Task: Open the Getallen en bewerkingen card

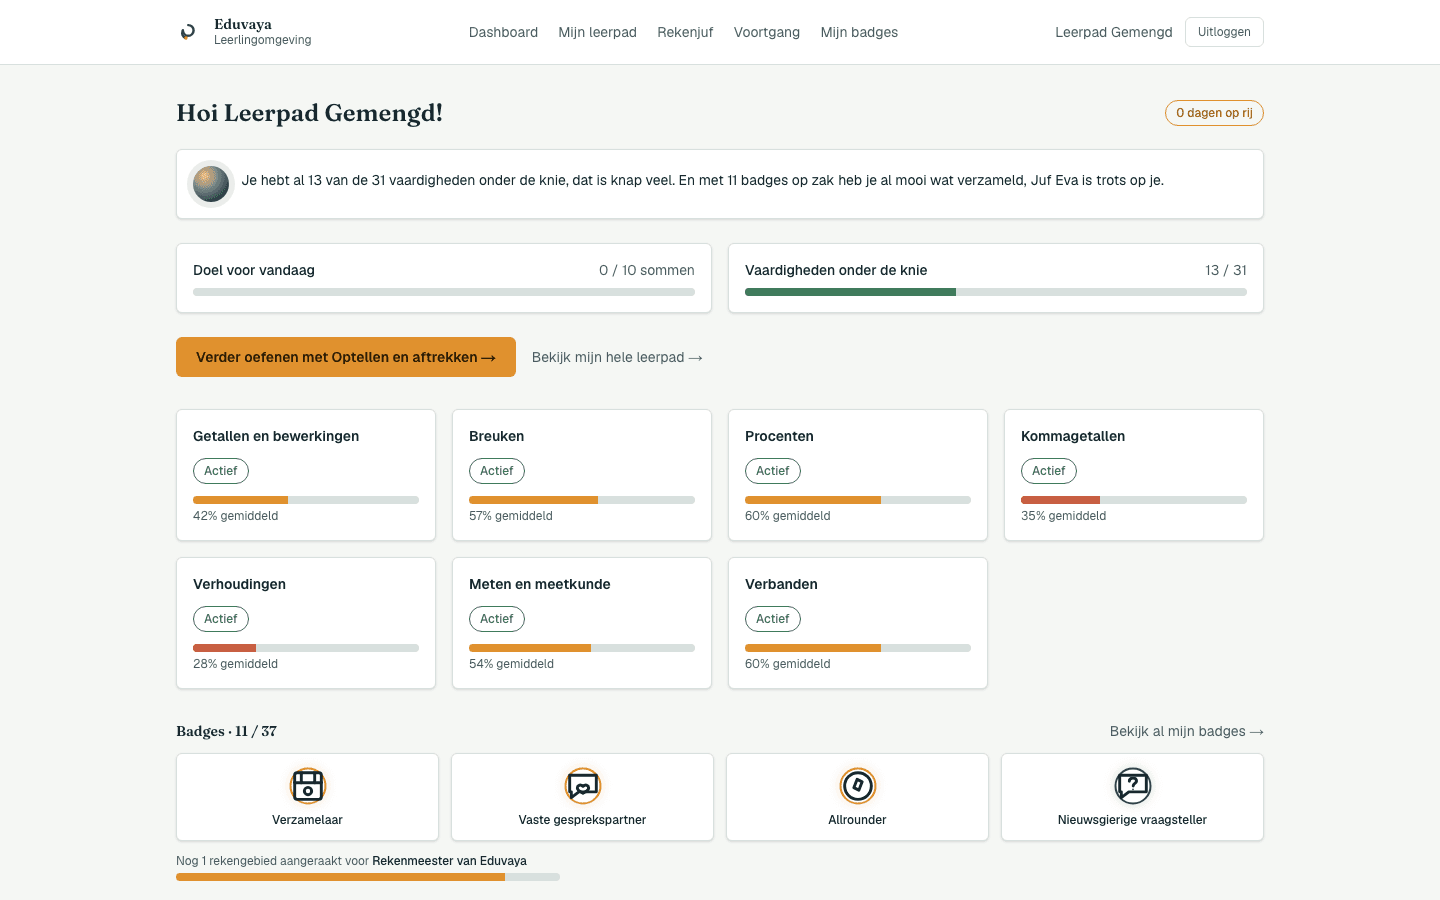Action: coord(306,475)
